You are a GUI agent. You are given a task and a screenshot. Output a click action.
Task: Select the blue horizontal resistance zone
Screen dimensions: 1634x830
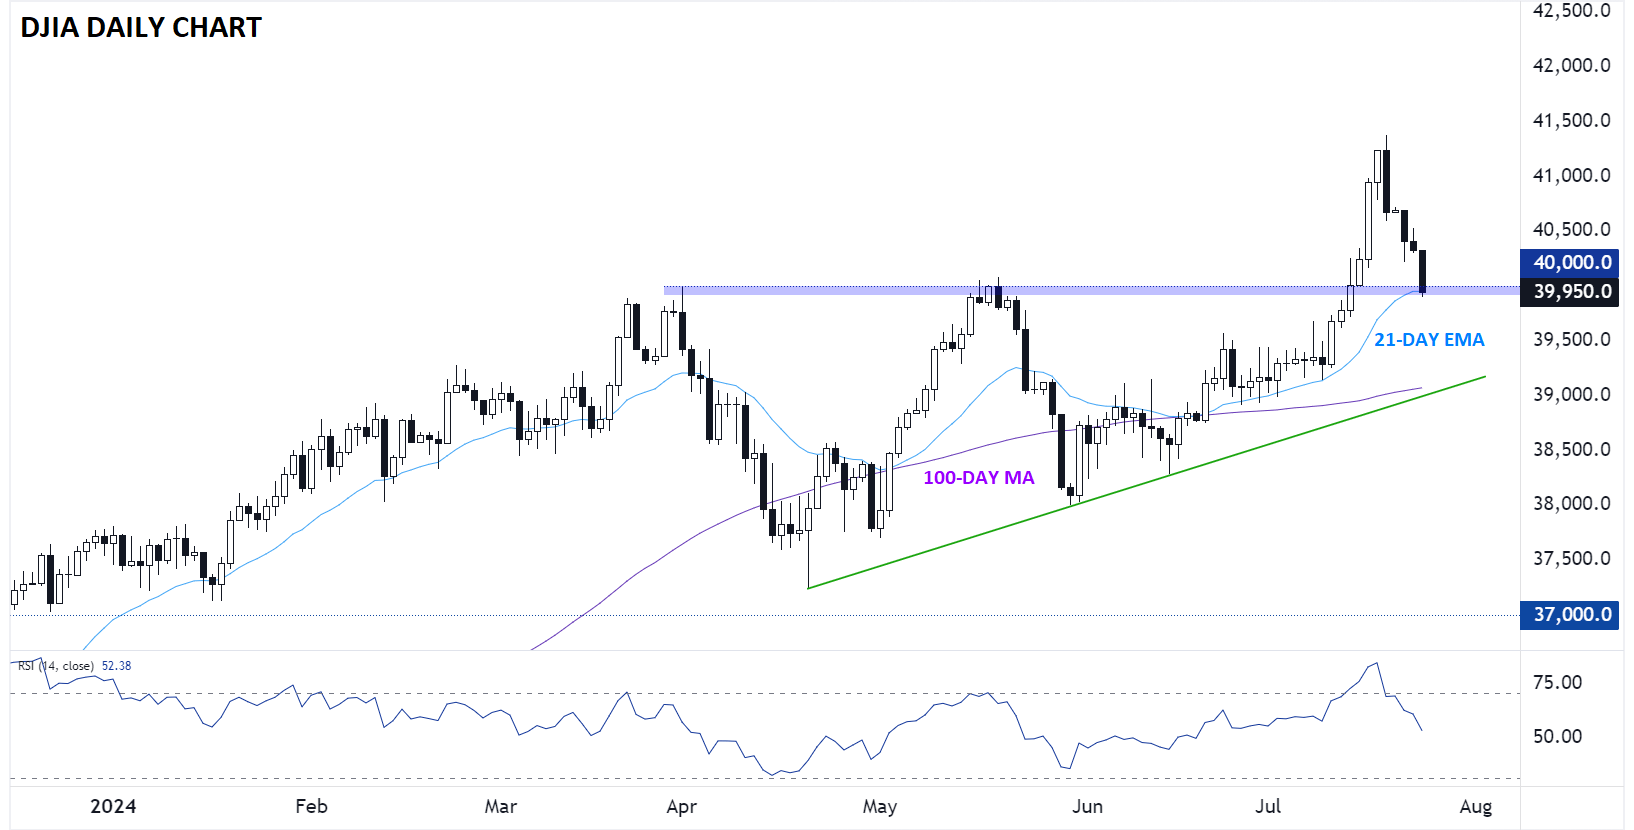pos(1090,291)
